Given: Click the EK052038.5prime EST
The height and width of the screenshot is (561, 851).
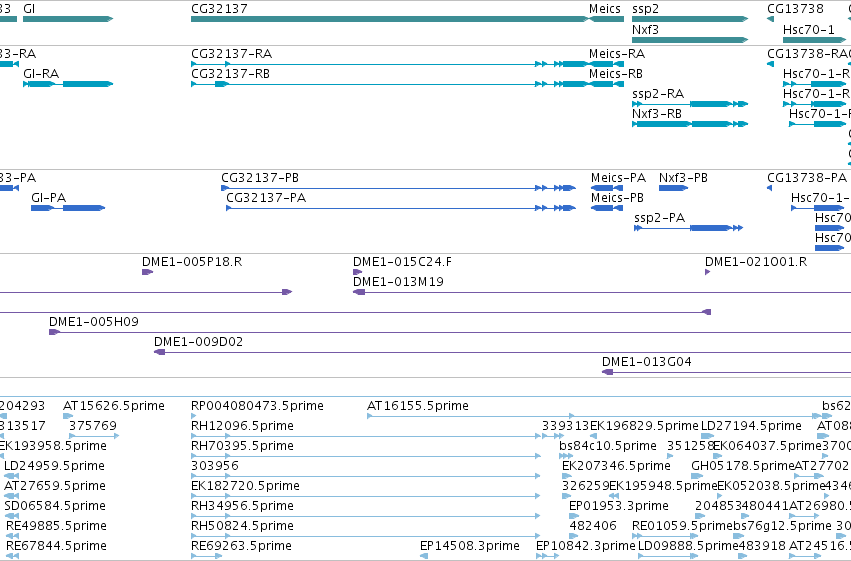Looking at the screenshot, I should click(x=722, y=496).
